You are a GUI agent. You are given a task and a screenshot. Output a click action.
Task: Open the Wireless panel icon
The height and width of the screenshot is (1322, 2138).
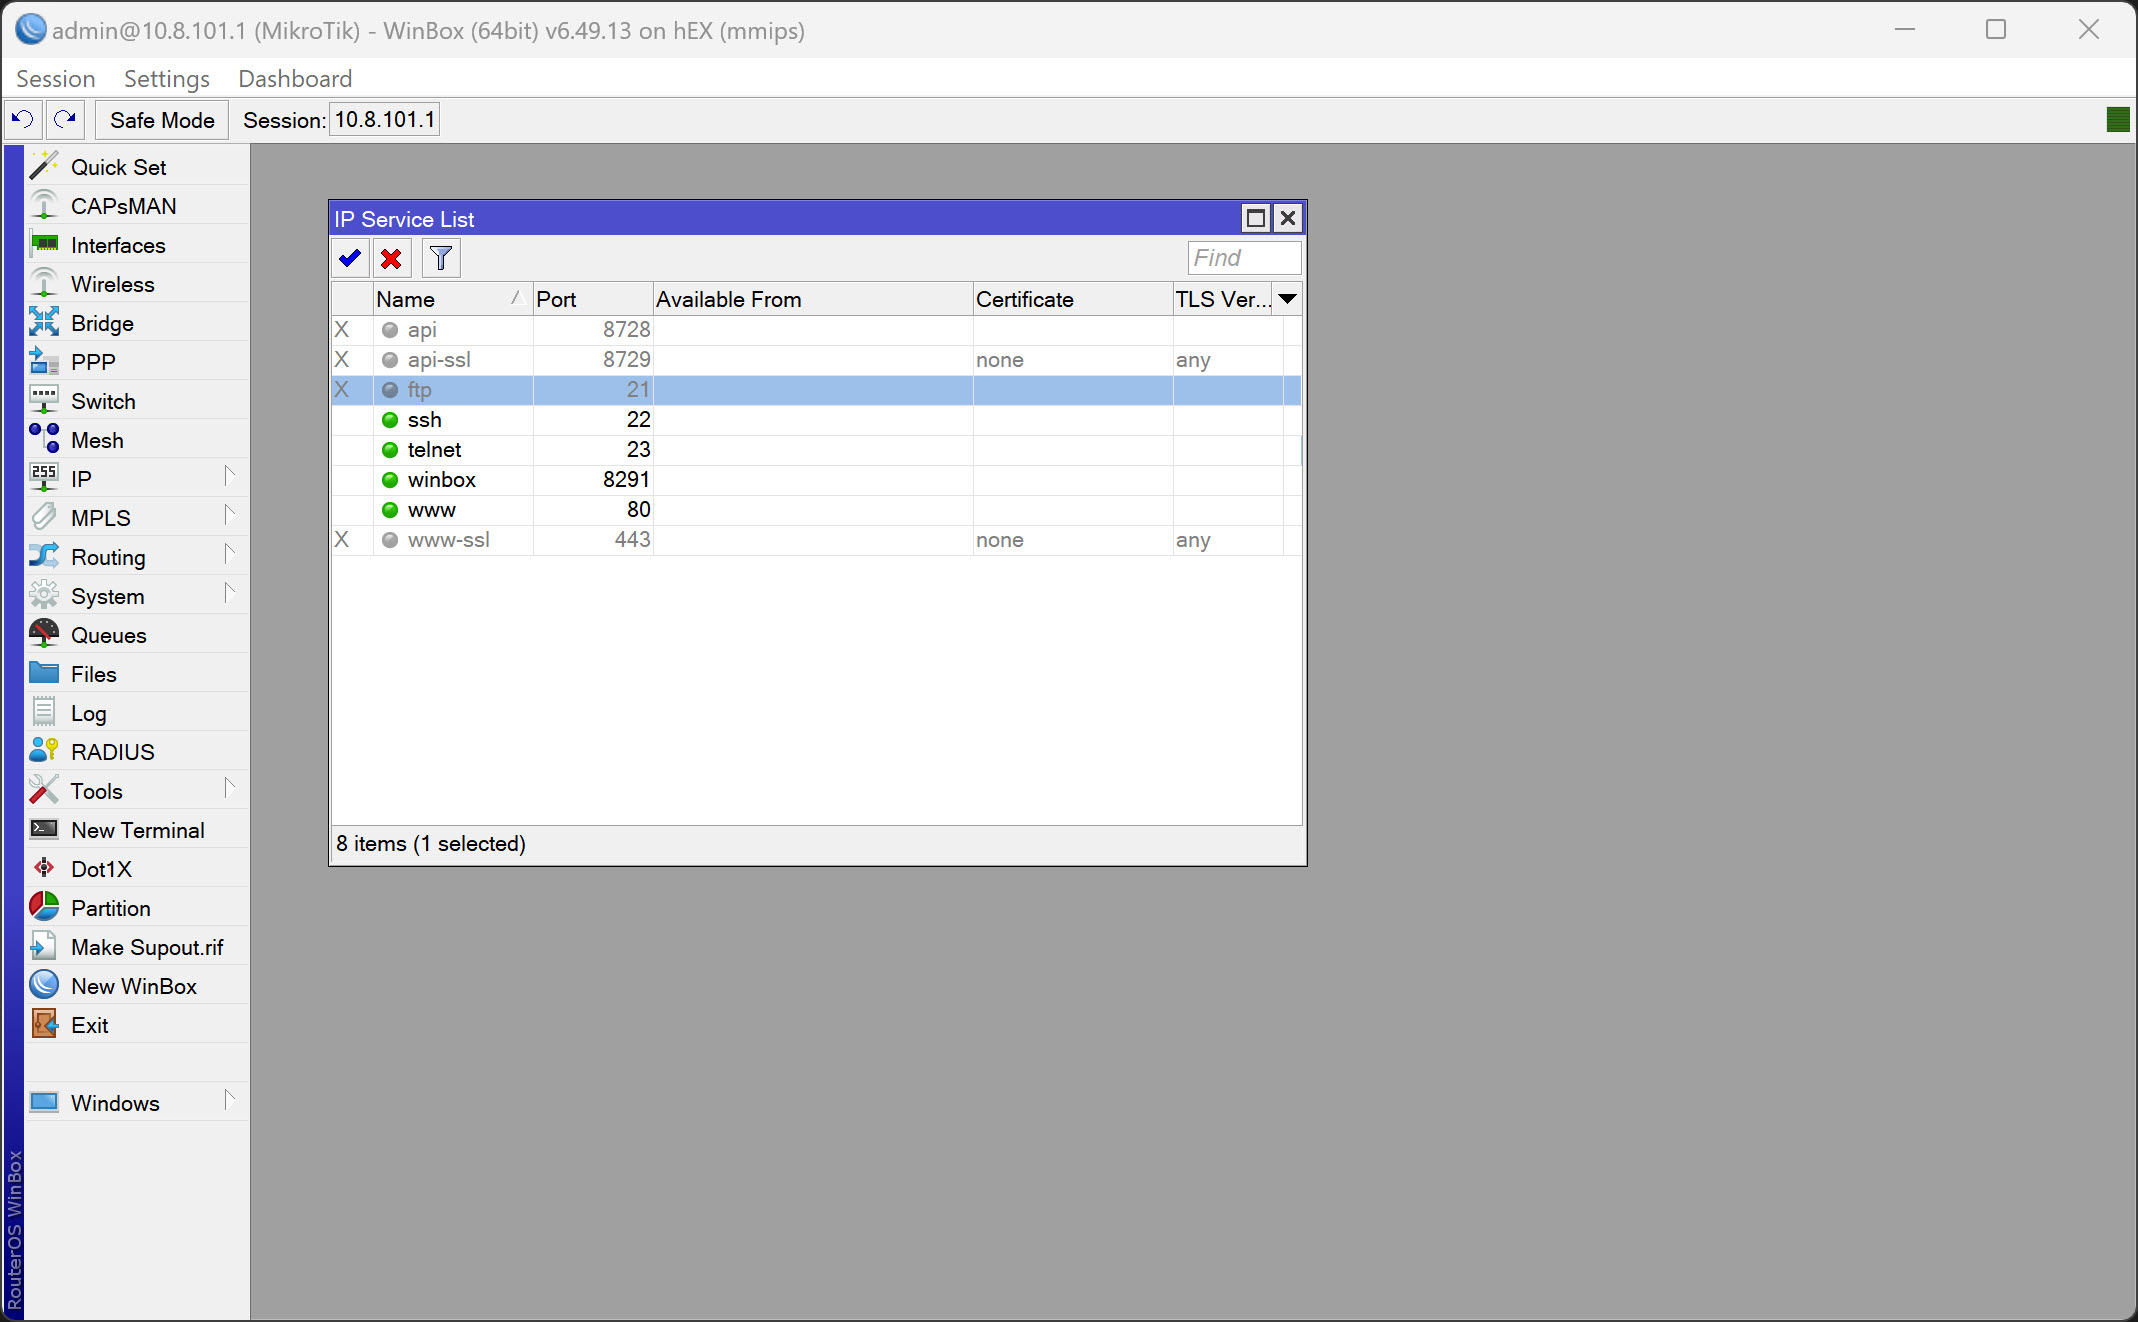pyautogui.click(x=44, y=283)
